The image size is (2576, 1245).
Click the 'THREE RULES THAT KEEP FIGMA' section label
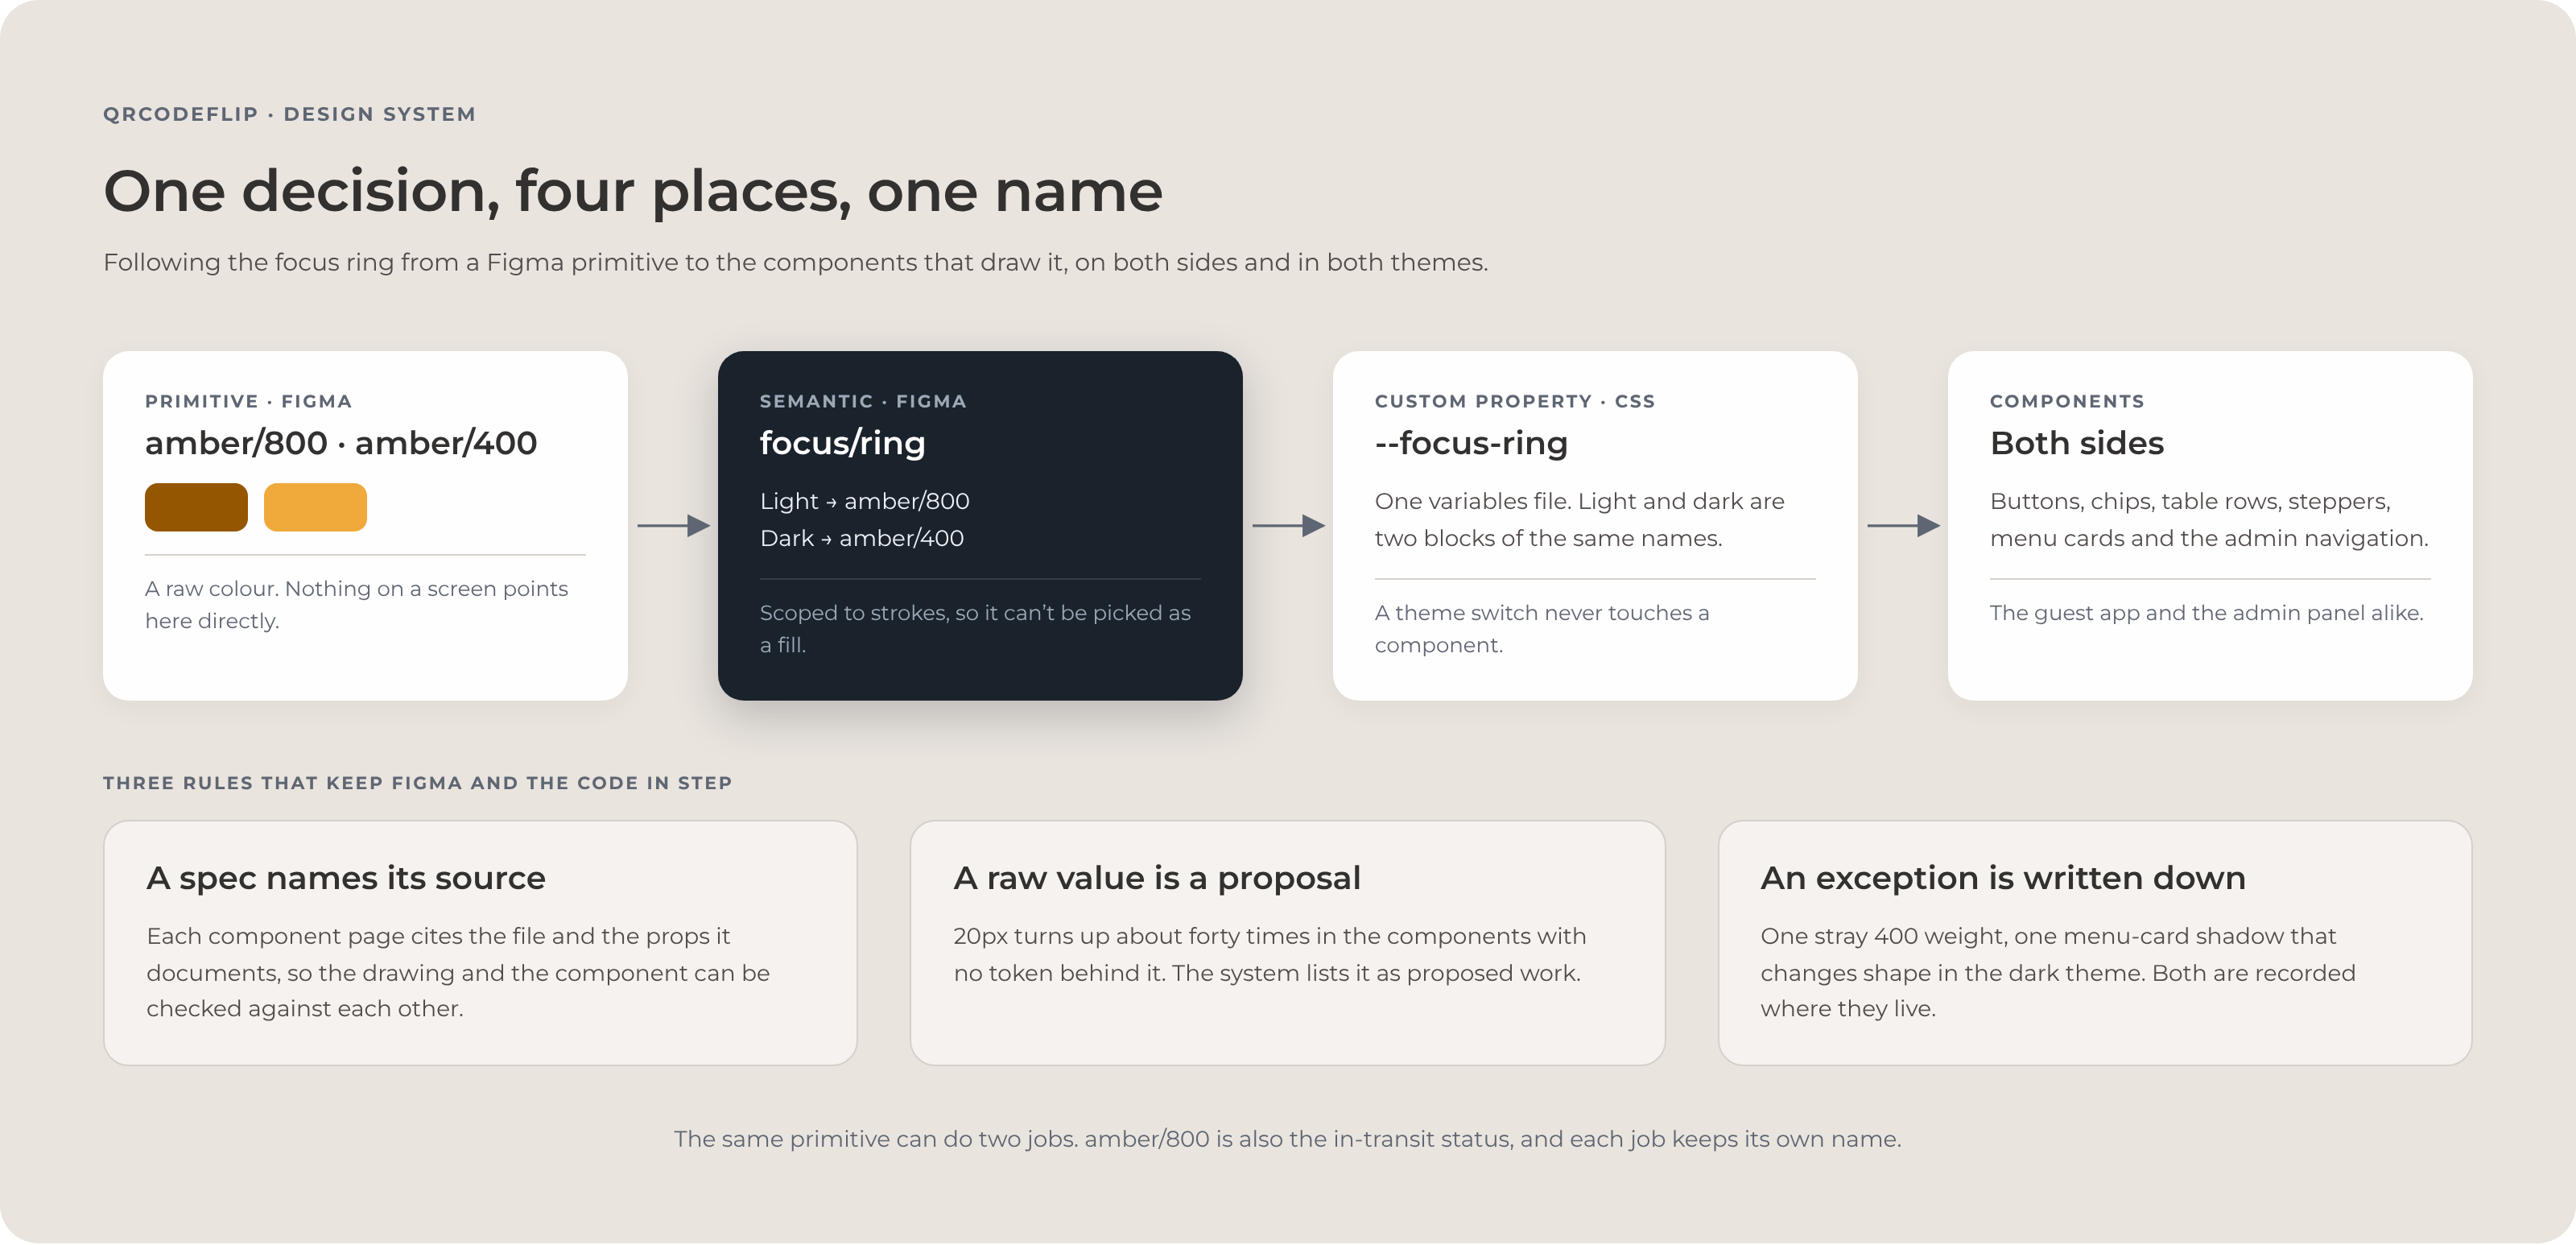(417, 783)
